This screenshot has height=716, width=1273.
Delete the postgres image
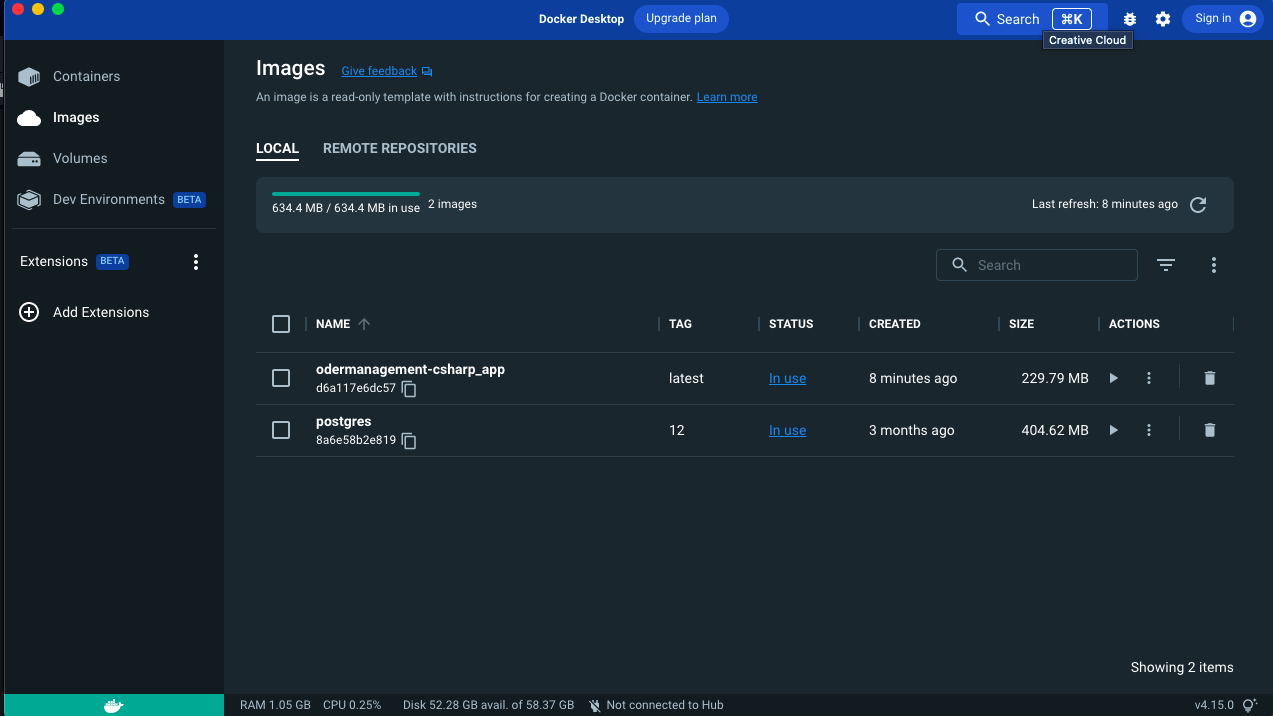(x=1209, y=430)
